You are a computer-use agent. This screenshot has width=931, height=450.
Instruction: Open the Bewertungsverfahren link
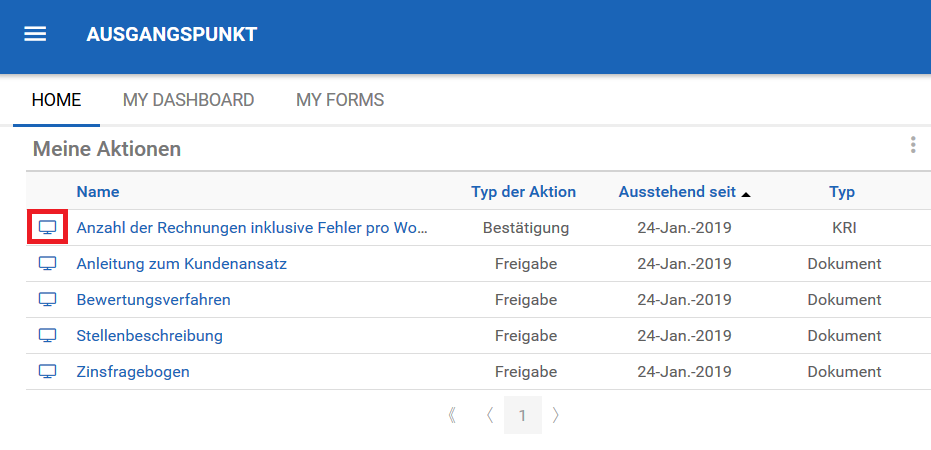pos(153,300)
